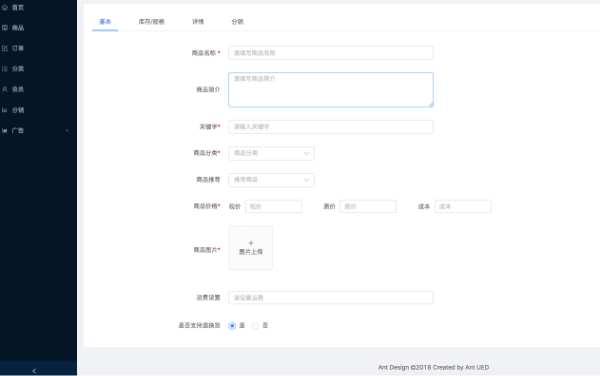Open the 商品分类 dropdown
The image size is (600, 376).
tap(271, 153)
